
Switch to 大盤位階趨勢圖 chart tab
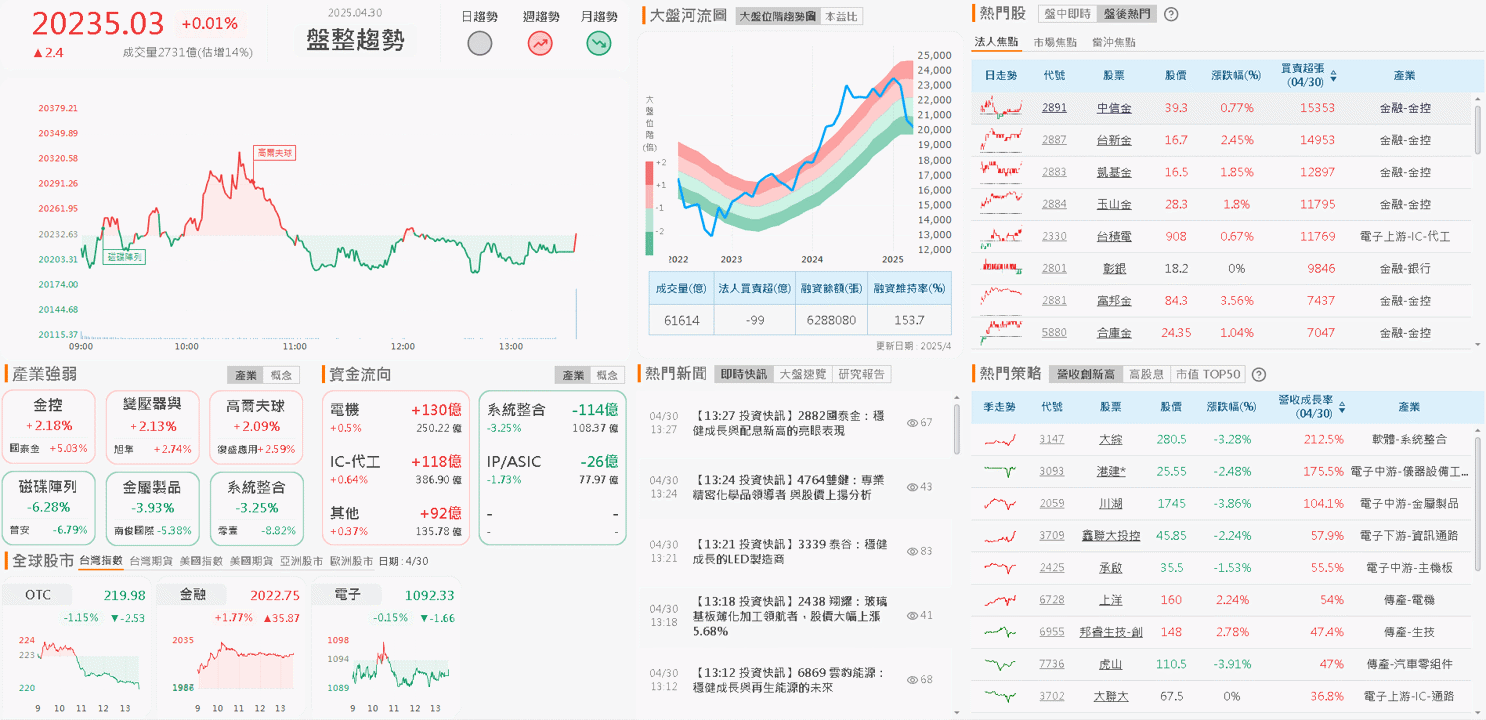click(776, 16)
